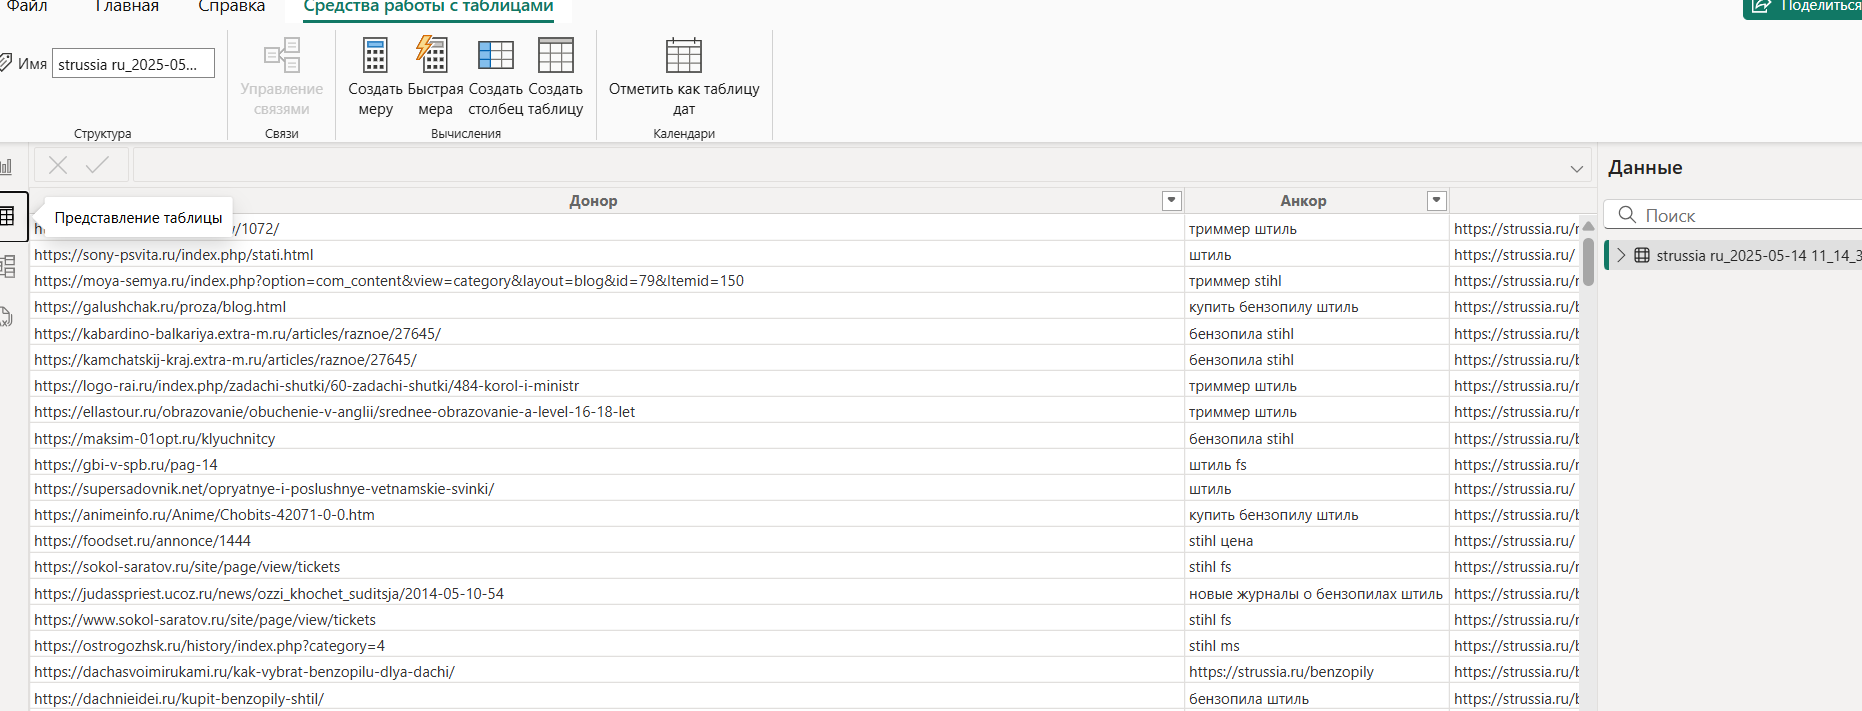The height and width of the screenshot is (711, 1862).
Task: Cancel formula with the X icon
Action: click(x=58, y=166)
